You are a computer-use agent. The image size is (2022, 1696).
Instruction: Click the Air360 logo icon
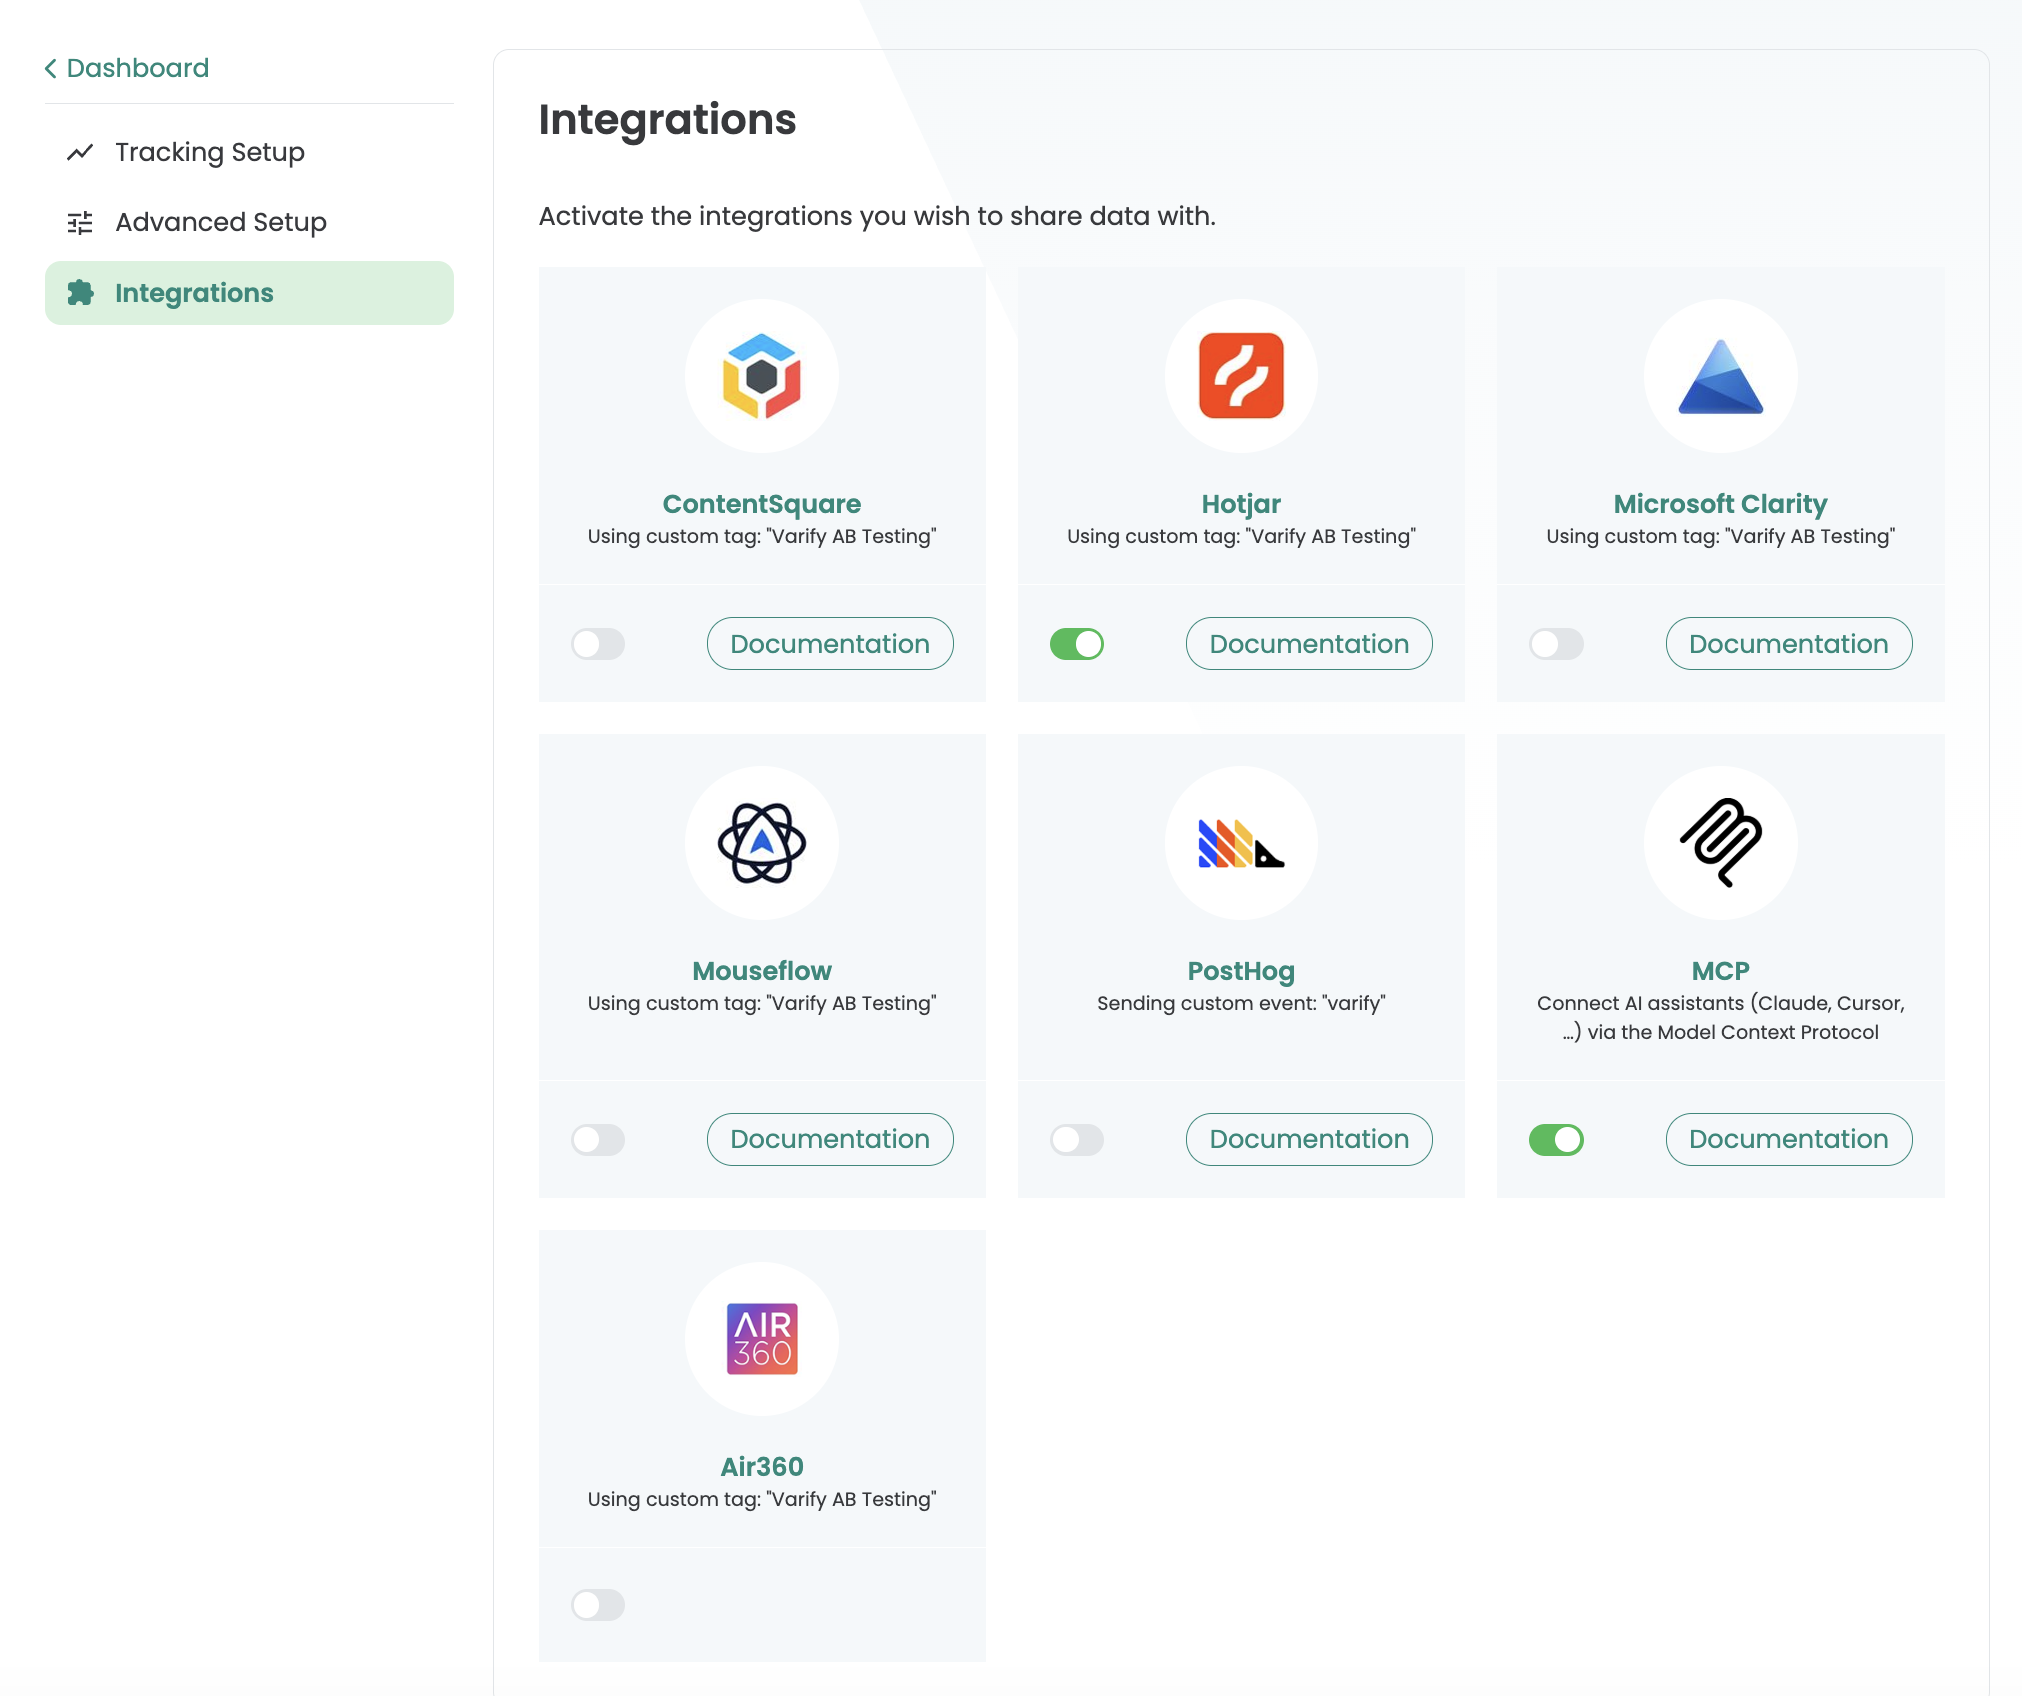pyautogui.click(x=762, y=1339)
